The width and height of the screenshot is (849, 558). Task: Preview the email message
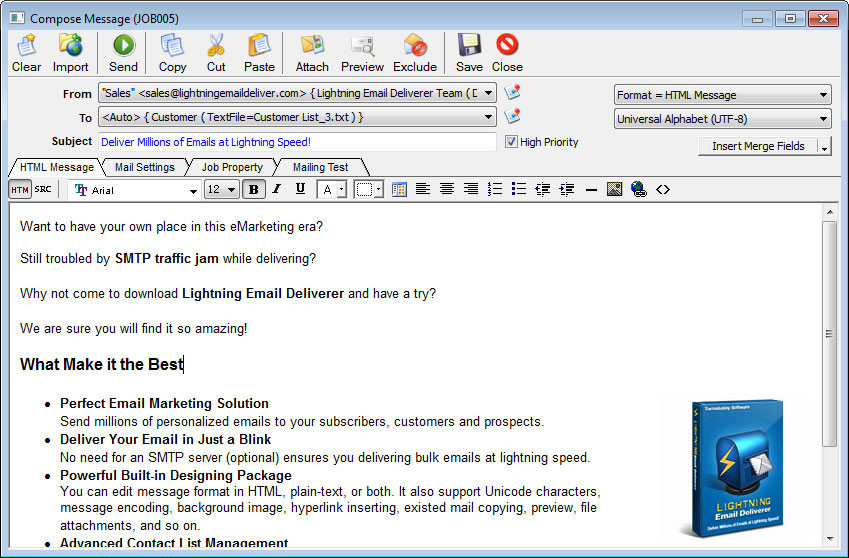coord(362,52)
